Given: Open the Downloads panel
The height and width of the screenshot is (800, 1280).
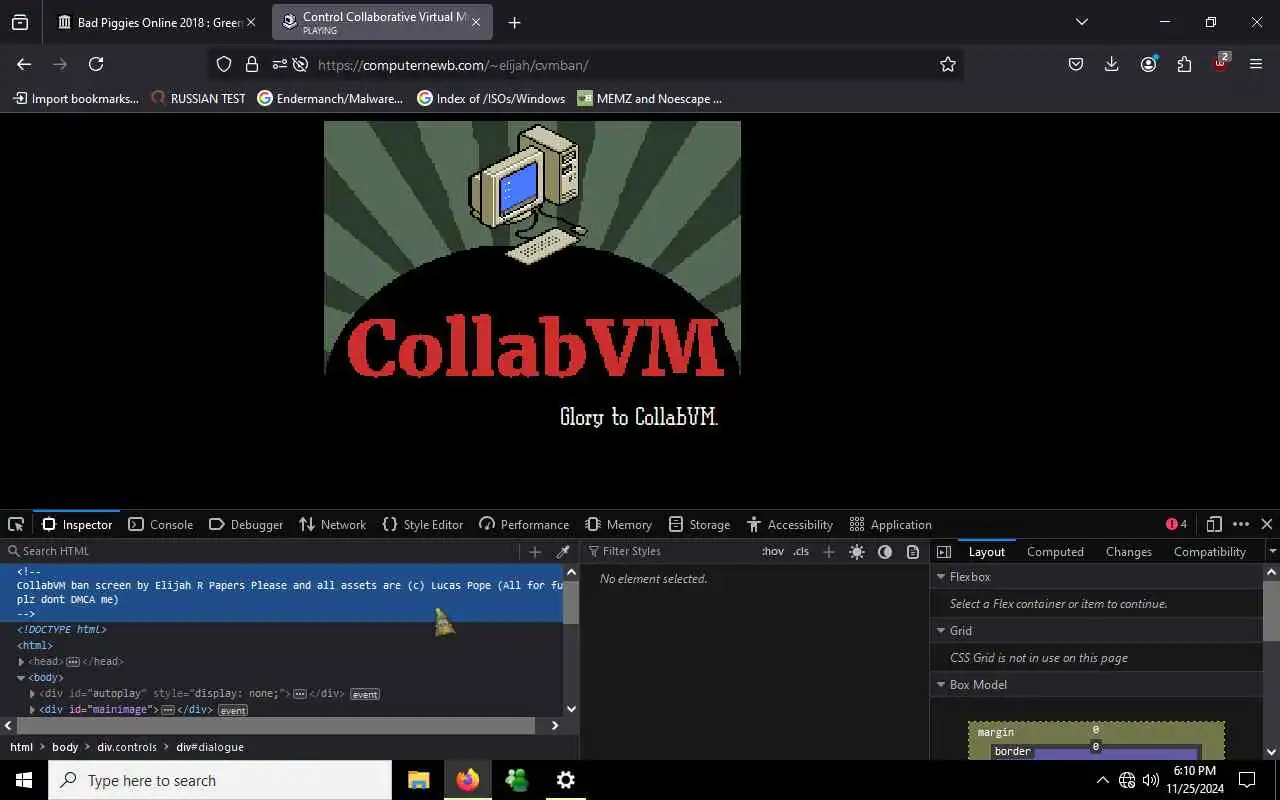Looking at the screenshot, I should (1111, 64).
